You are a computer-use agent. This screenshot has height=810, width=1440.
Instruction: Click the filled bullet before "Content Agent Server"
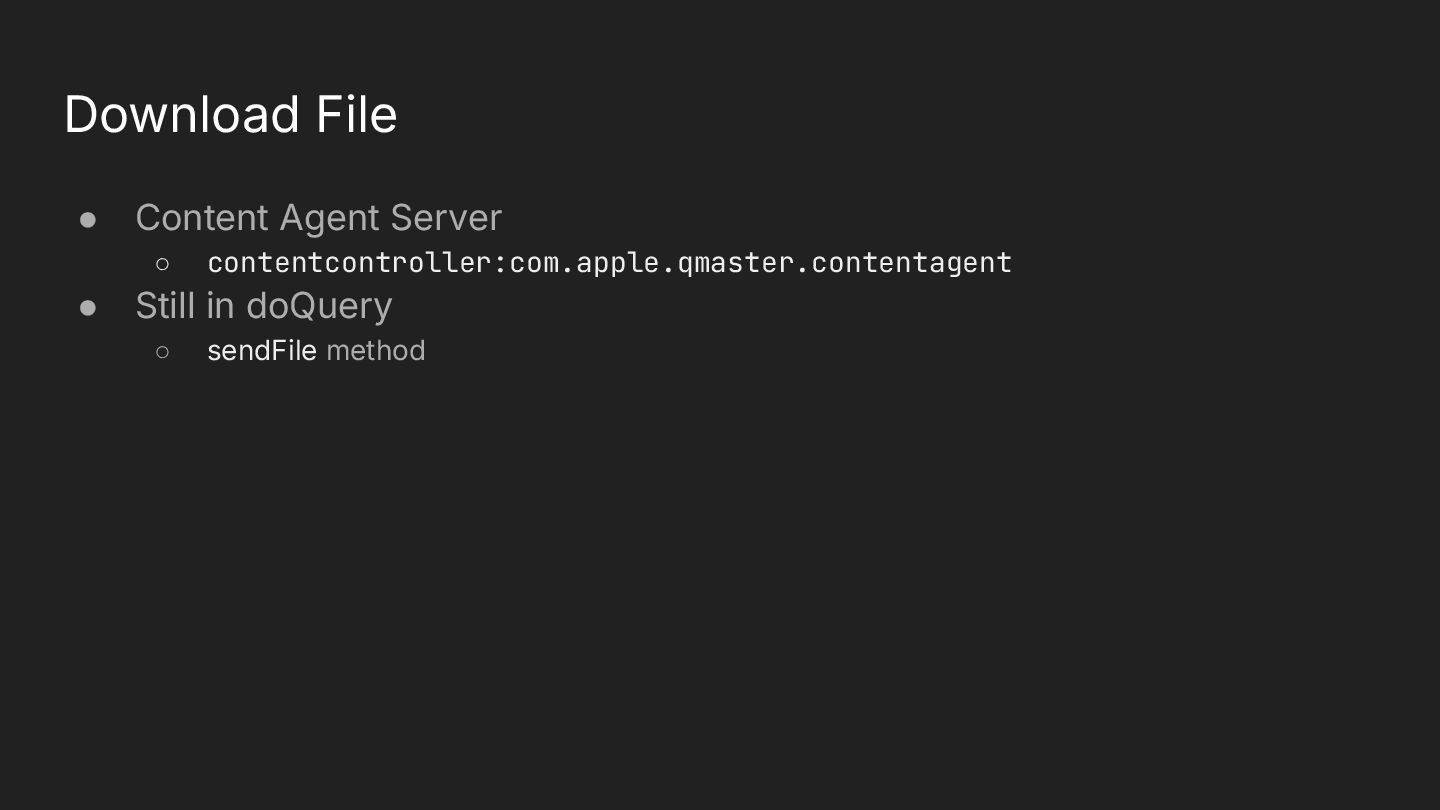pyautogui.click(x=88, y=219)
